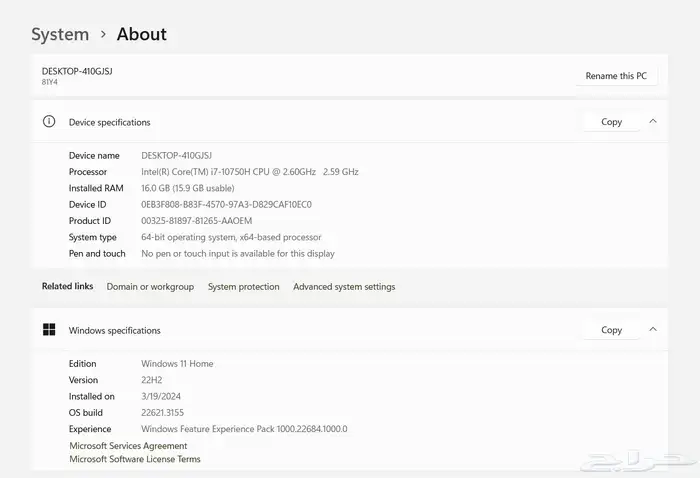
Task: Open the Domain or workgroup link
Action: (150, 287)
